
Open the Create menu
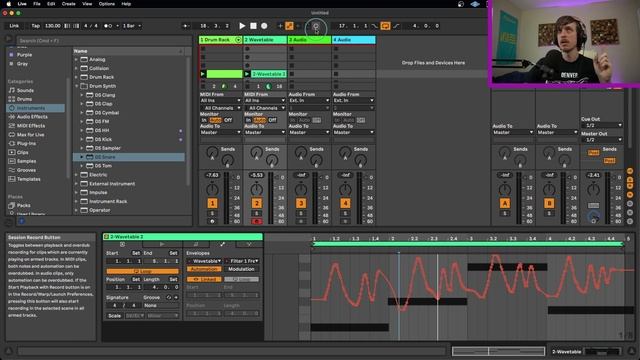tap(69, 4)
